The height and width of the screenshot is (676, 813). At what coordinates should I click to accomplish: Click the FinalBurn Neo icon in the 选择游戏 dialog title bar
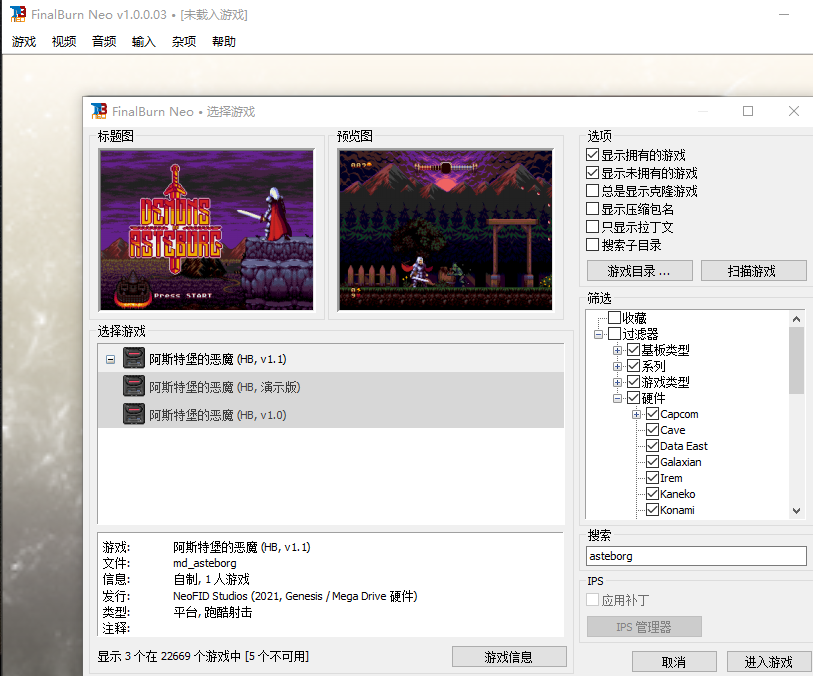[99, 111]
